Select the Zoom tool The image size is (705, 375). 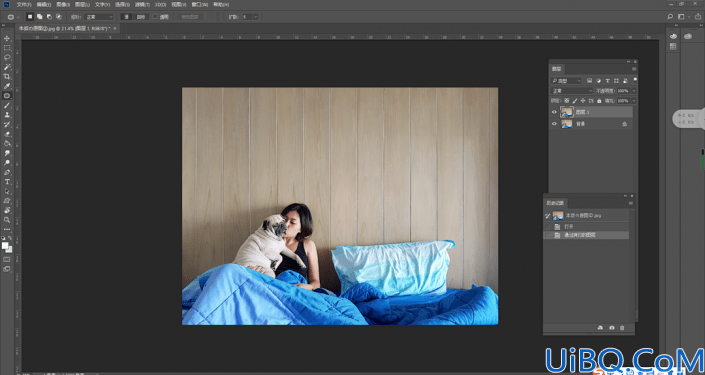[7, 220]
